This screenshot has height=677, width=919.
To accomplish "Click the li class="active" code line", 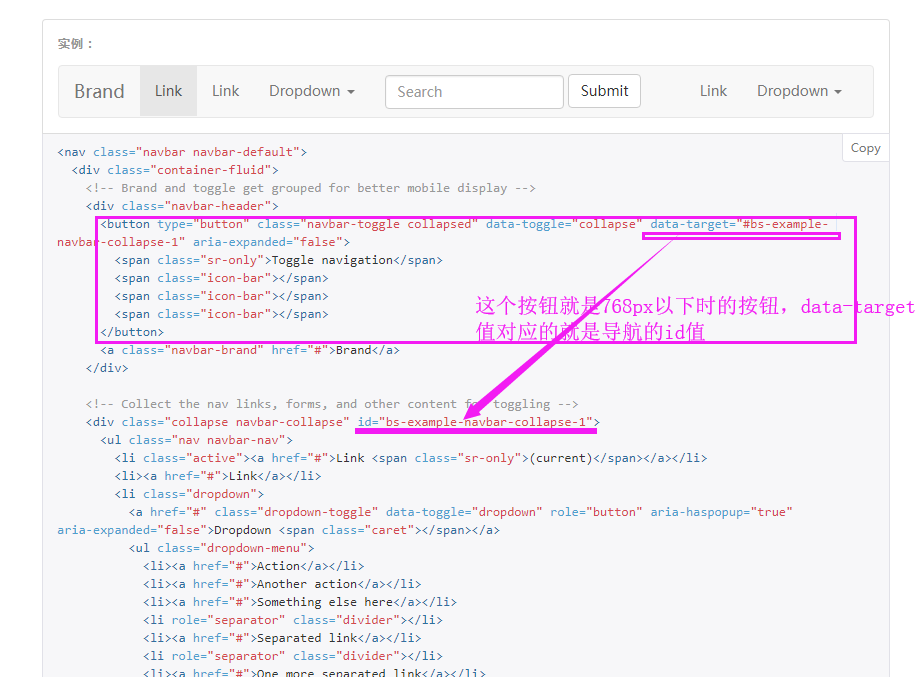I will point(411,458).
